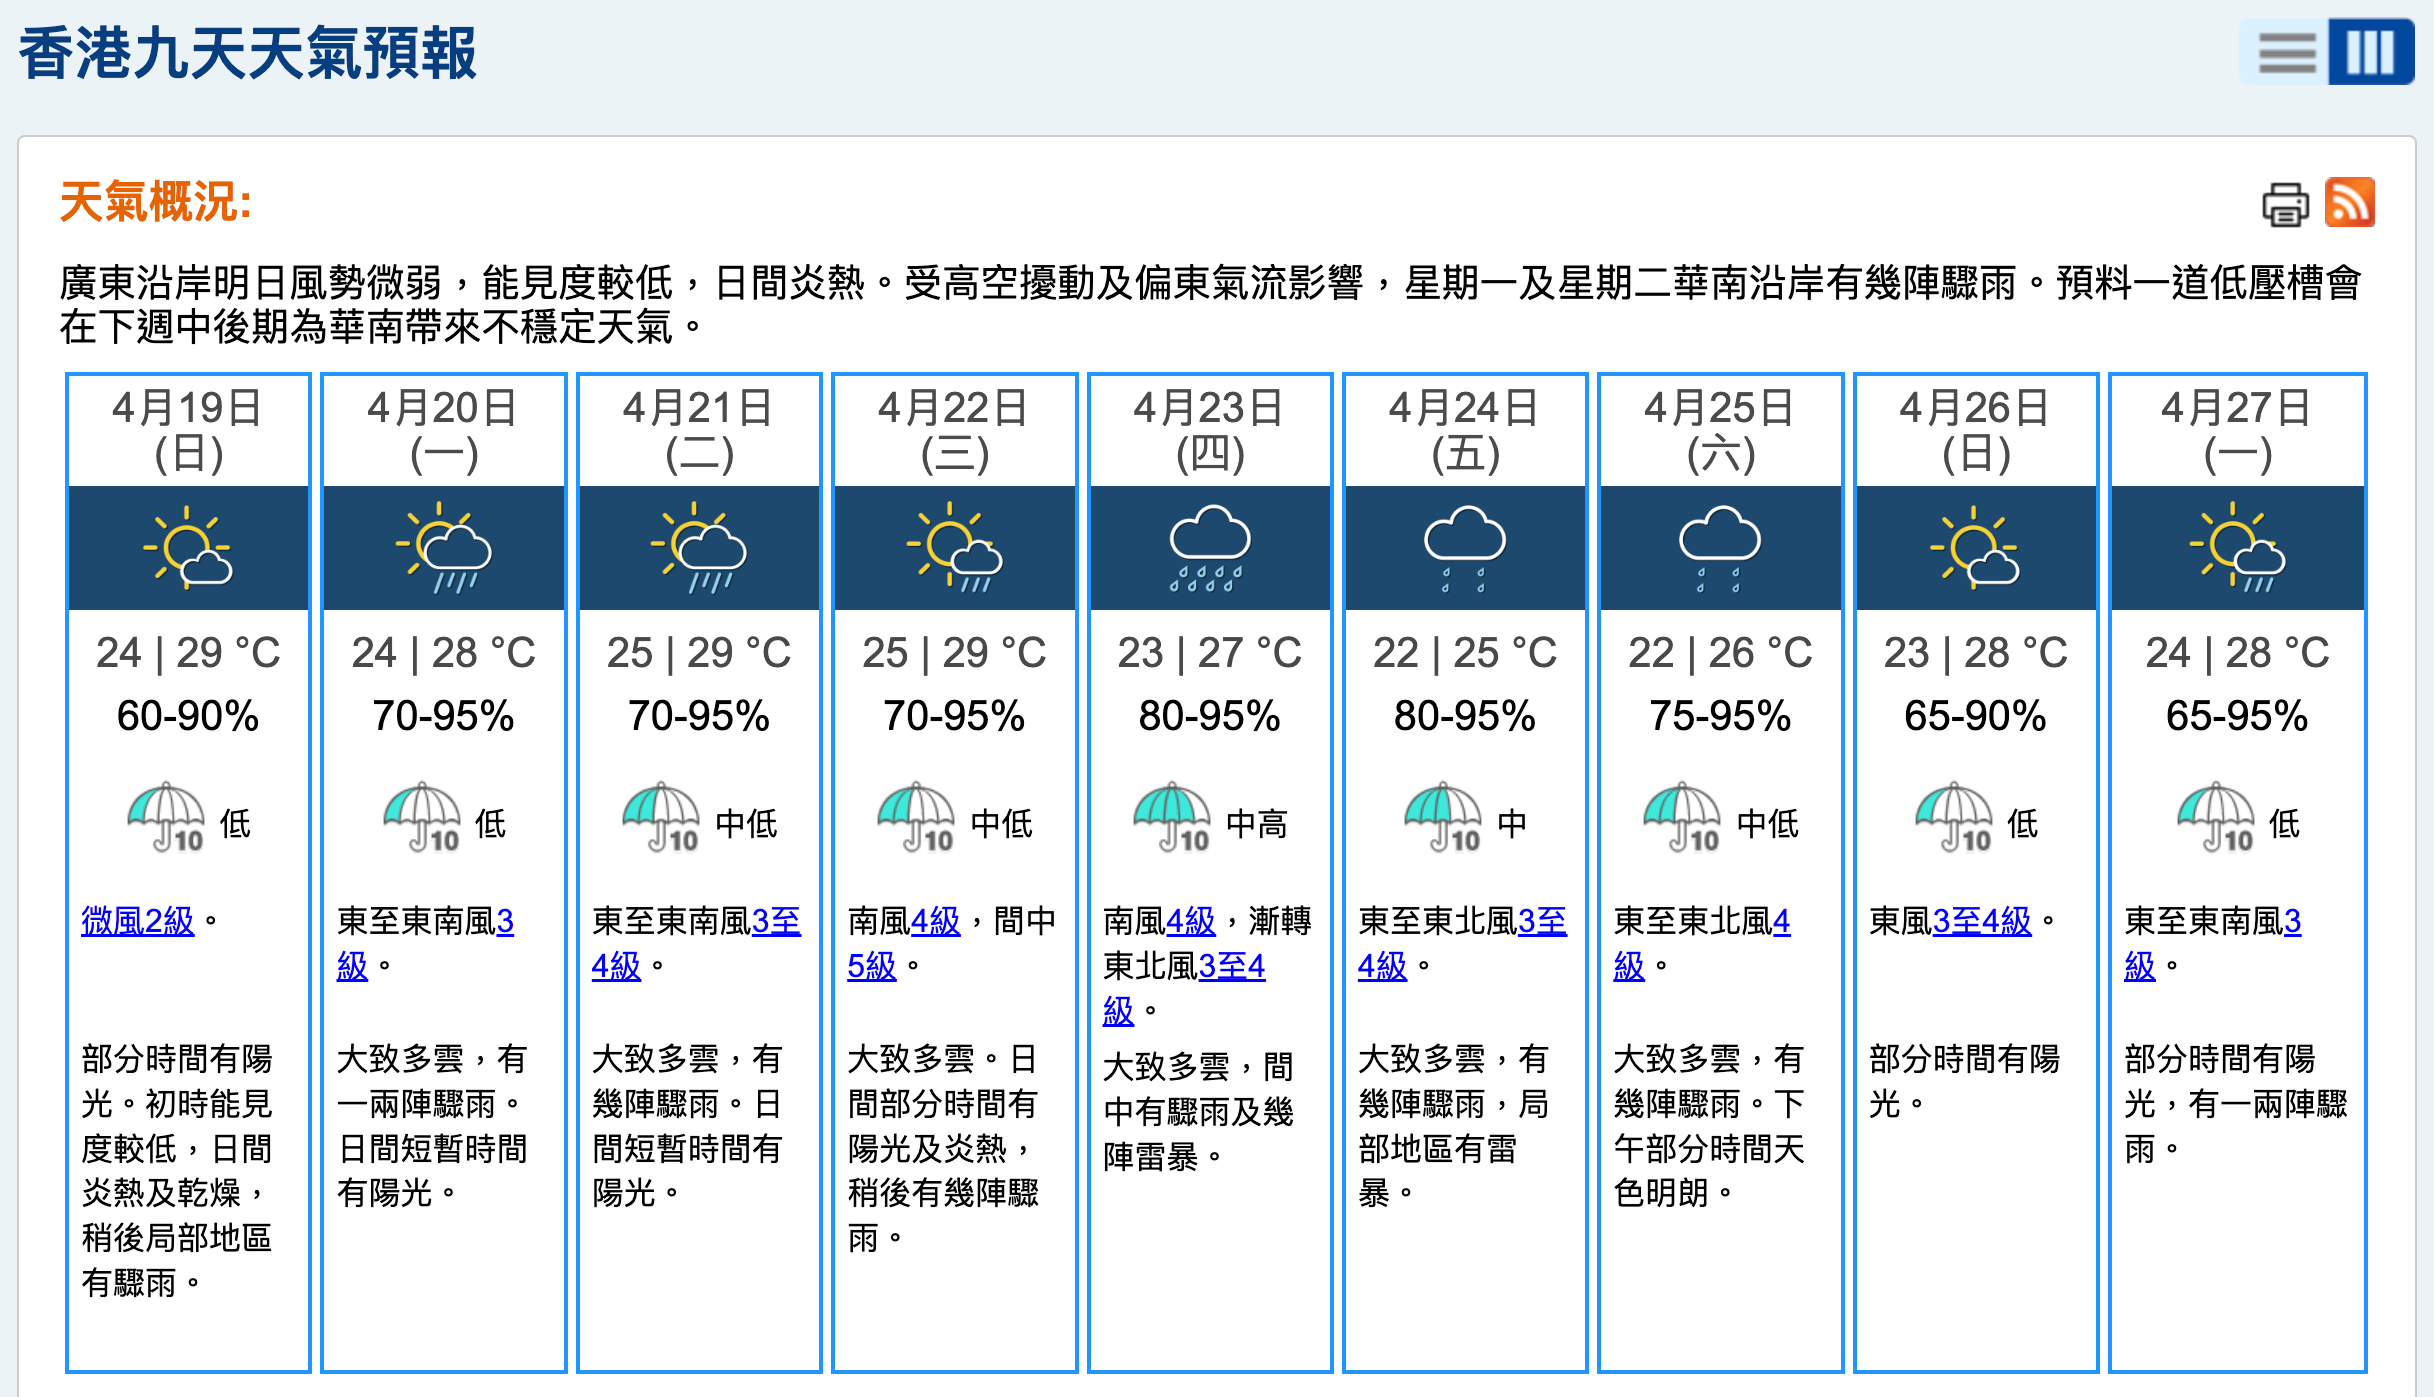Open the 微風2級 wind link
Viewport: 2434px width, 1397px height.
pos(138,921)
